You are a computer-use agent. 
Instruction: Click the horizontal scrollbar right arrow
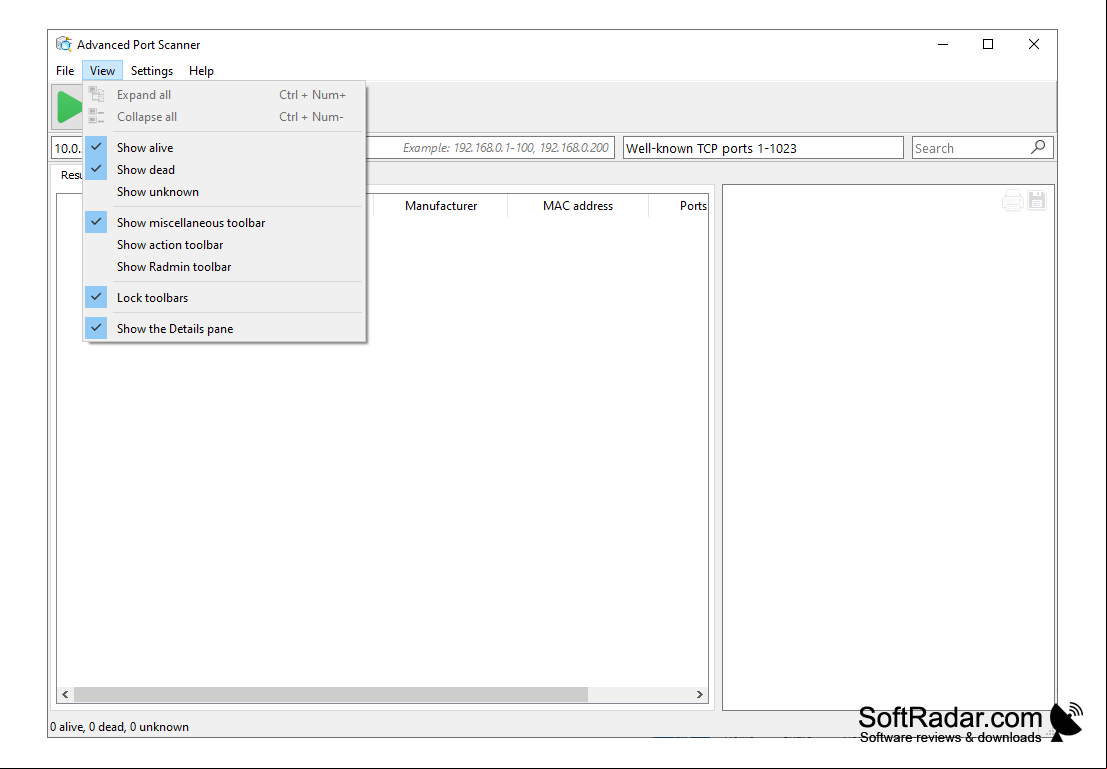pyautogui.click(x=700, y=695)
